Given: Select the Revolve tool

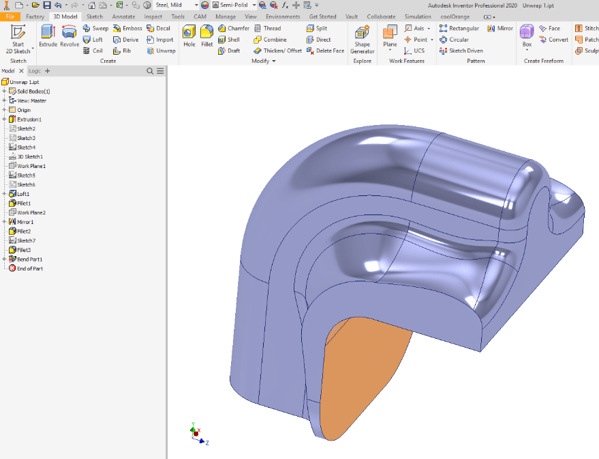Looking at the screenshot, I should pos(69,36).
